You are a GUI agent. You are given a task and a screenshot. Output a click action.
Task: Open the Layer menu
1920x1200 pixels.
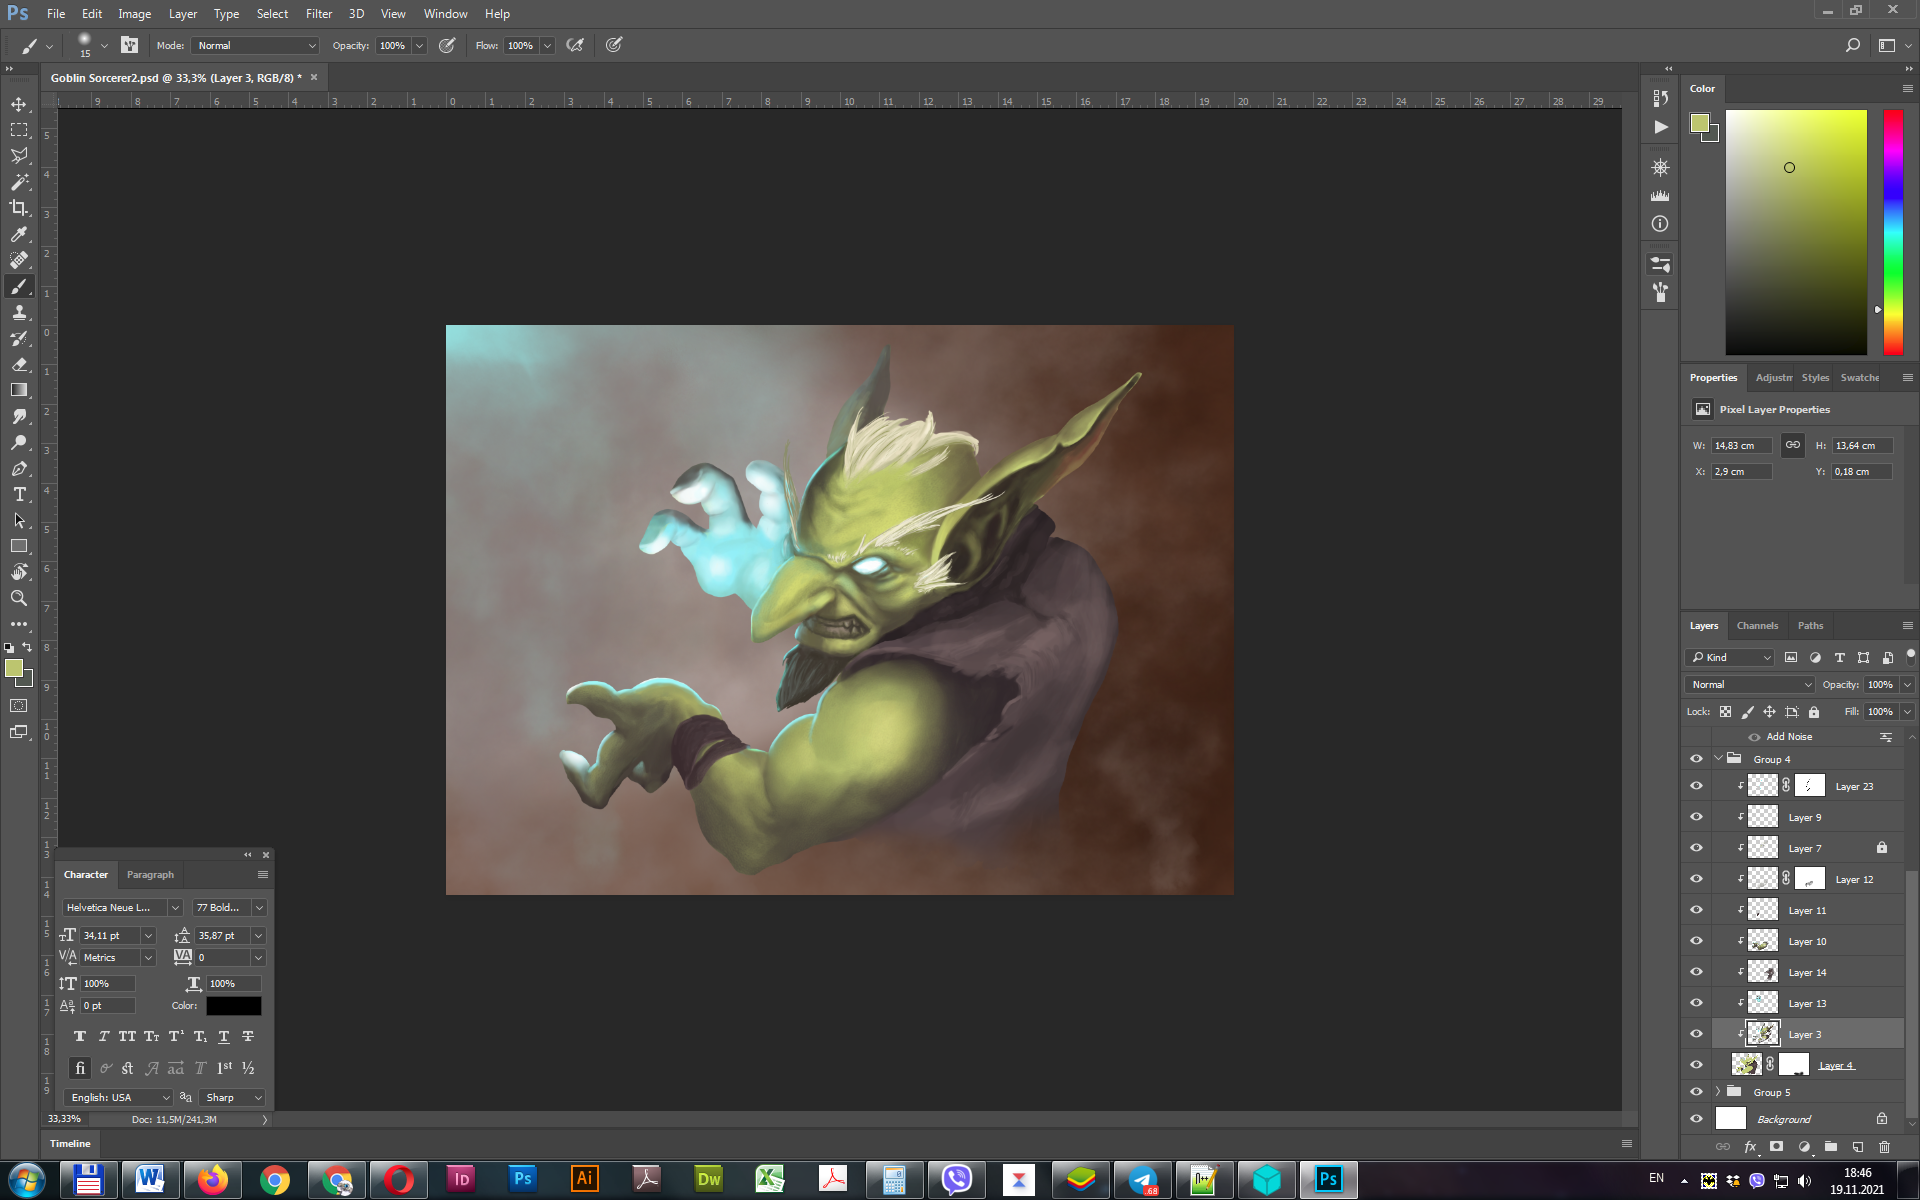click(x=183, y=14)
